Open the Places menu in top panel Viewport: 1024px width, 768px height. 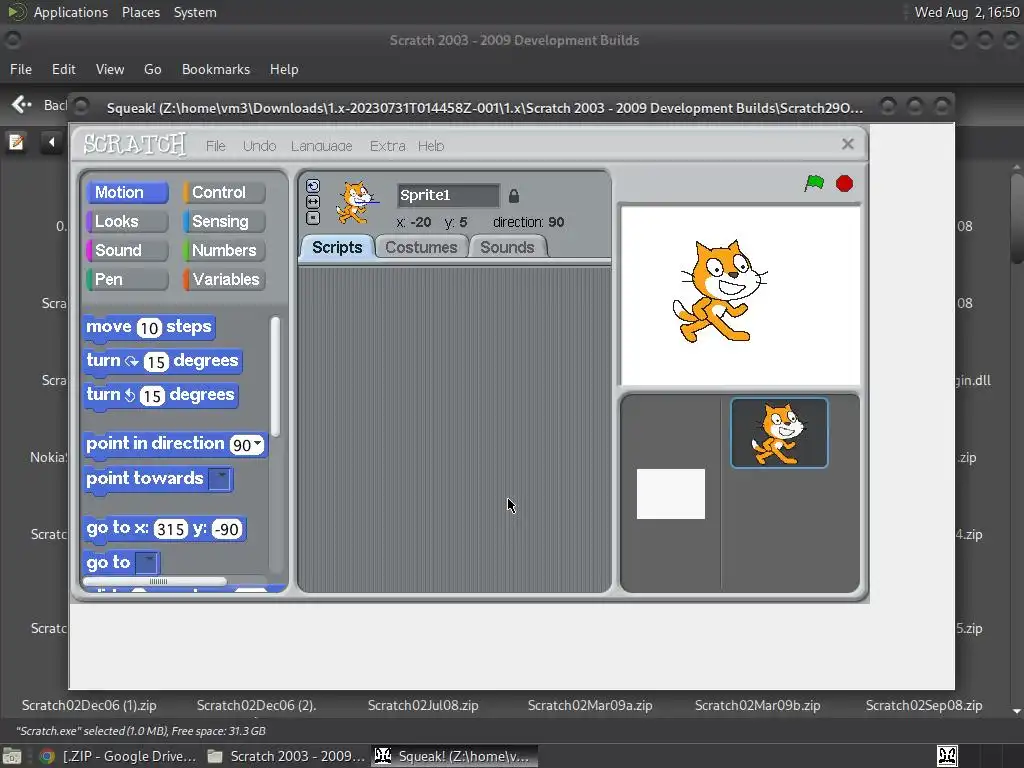point(140,12)
